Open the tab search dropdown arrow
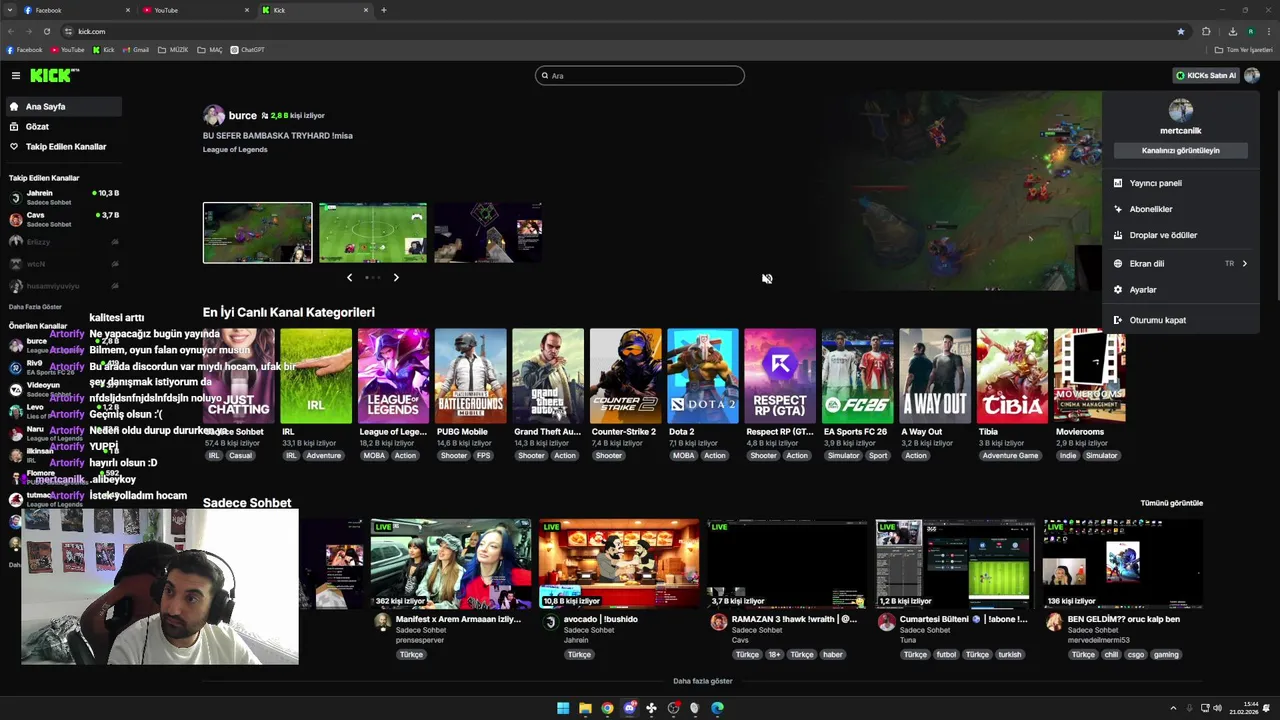Viewport: 1280px width, 720px height. [10, 10]
